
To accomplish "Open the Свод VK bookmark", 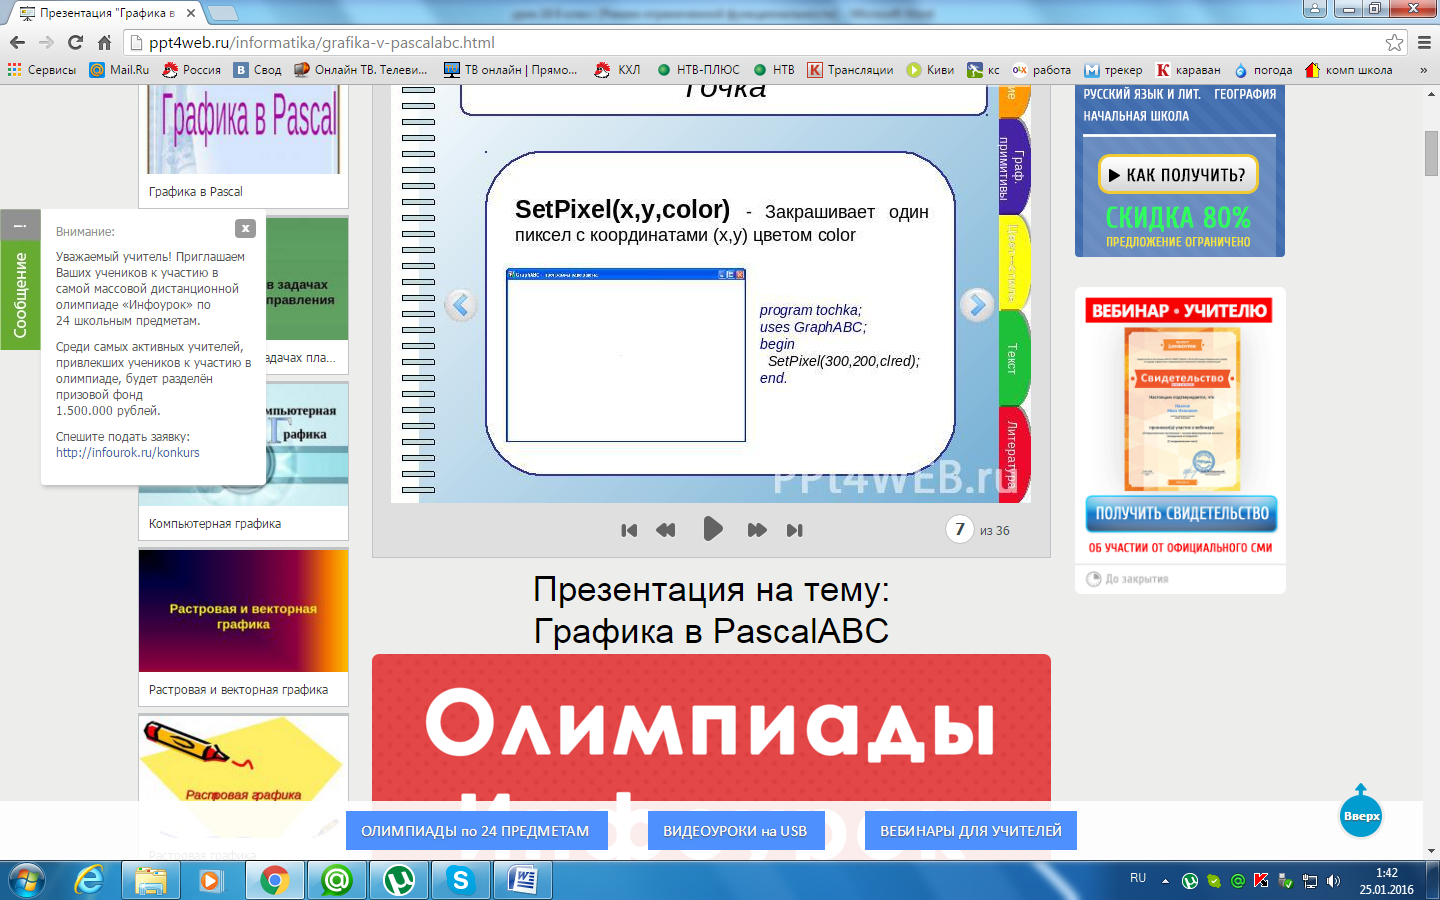I will (258, 70).
